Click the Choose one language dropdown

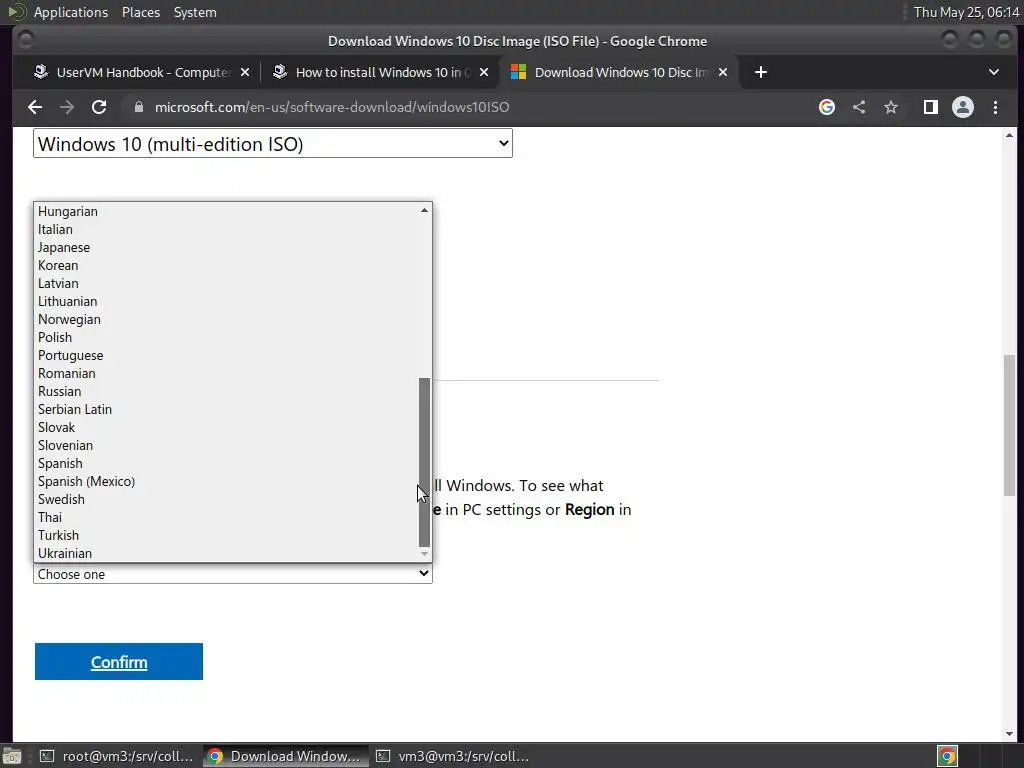[232, 574]
